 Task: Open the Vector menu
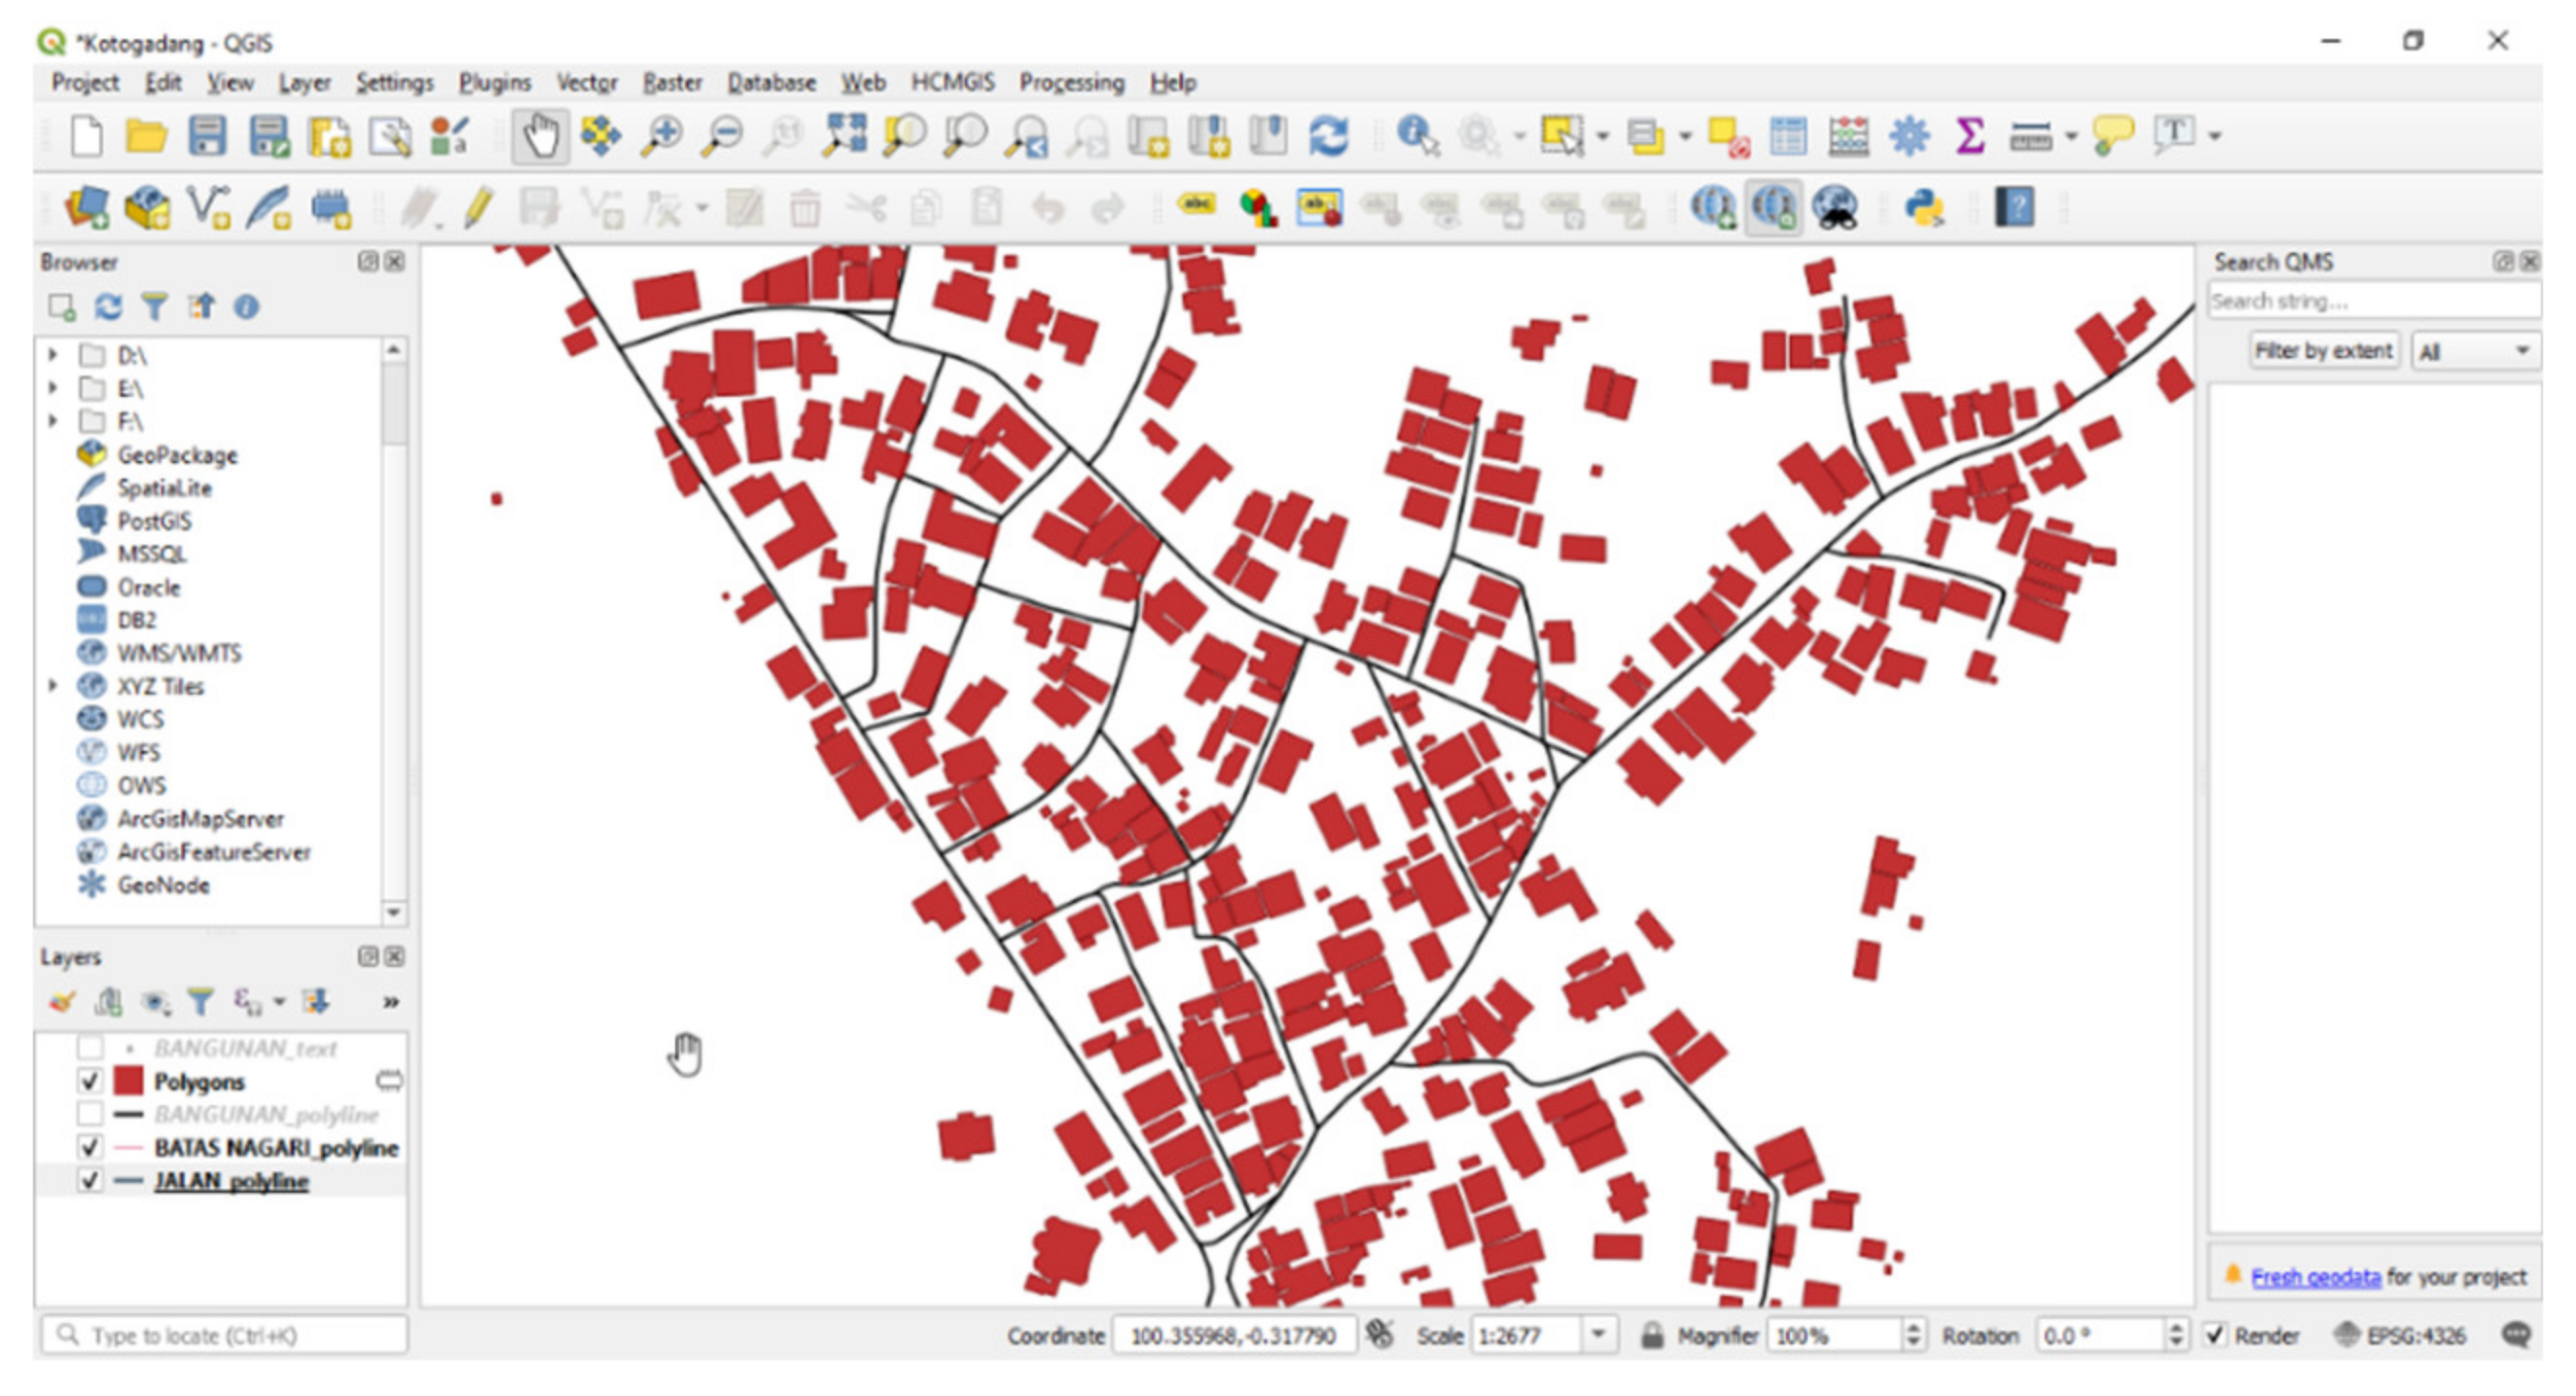point(586,83)
